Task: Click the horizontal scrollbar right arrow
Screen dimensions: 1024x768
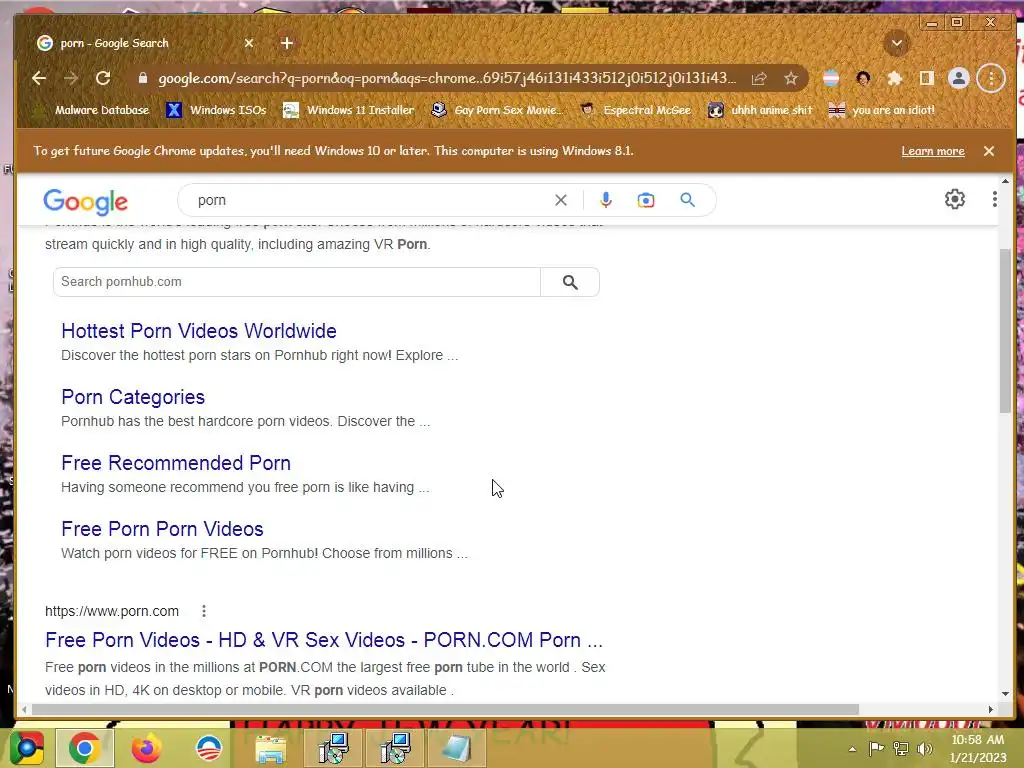Action: tap(991, 709)
